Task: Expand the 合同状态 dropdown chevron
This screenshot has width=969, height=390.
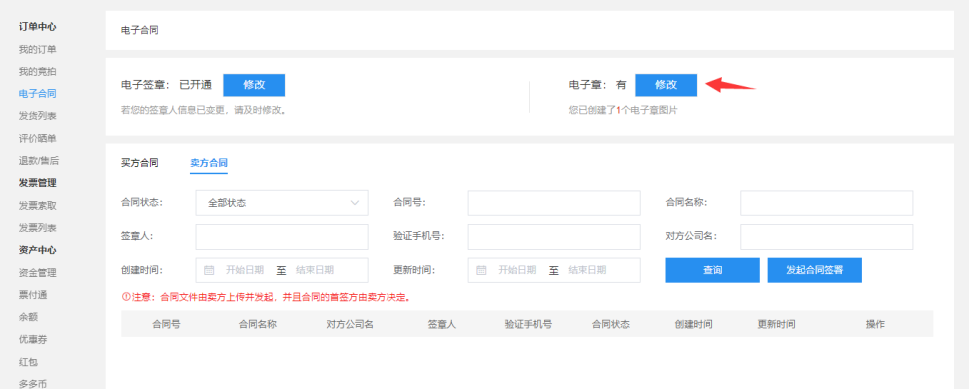Action: 355,203
